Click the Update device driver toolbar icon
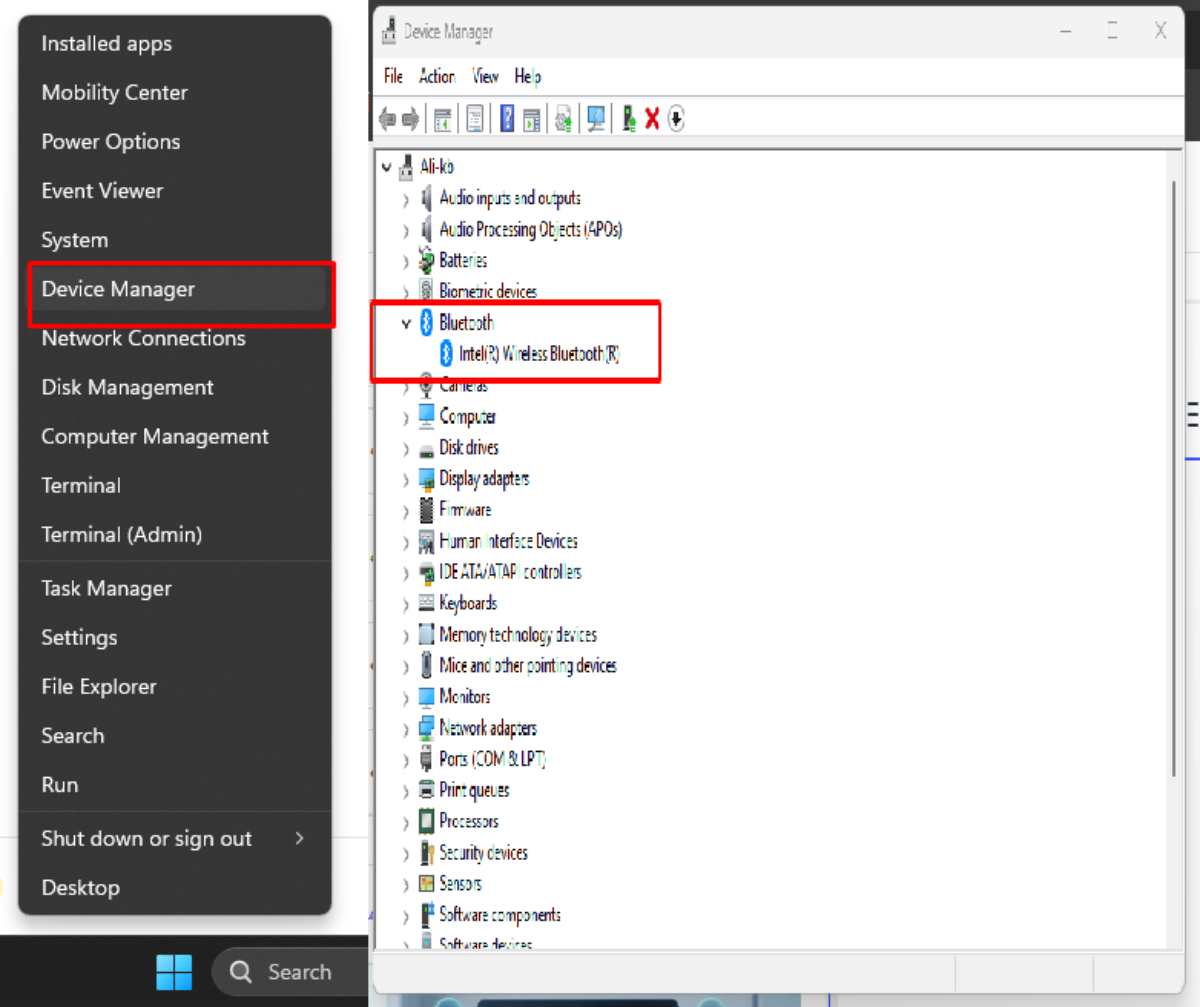Screen dimensions: 1200x1007 coord(564,120)
